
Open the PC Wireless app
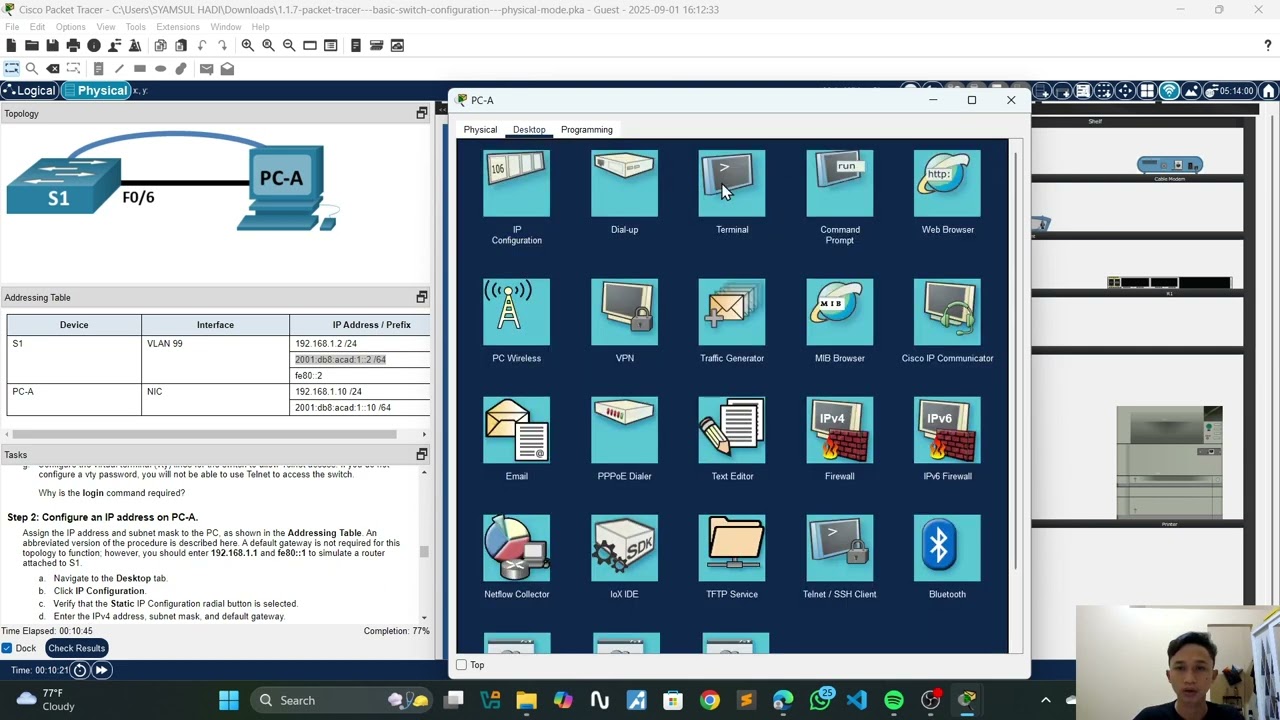[516, 312]
